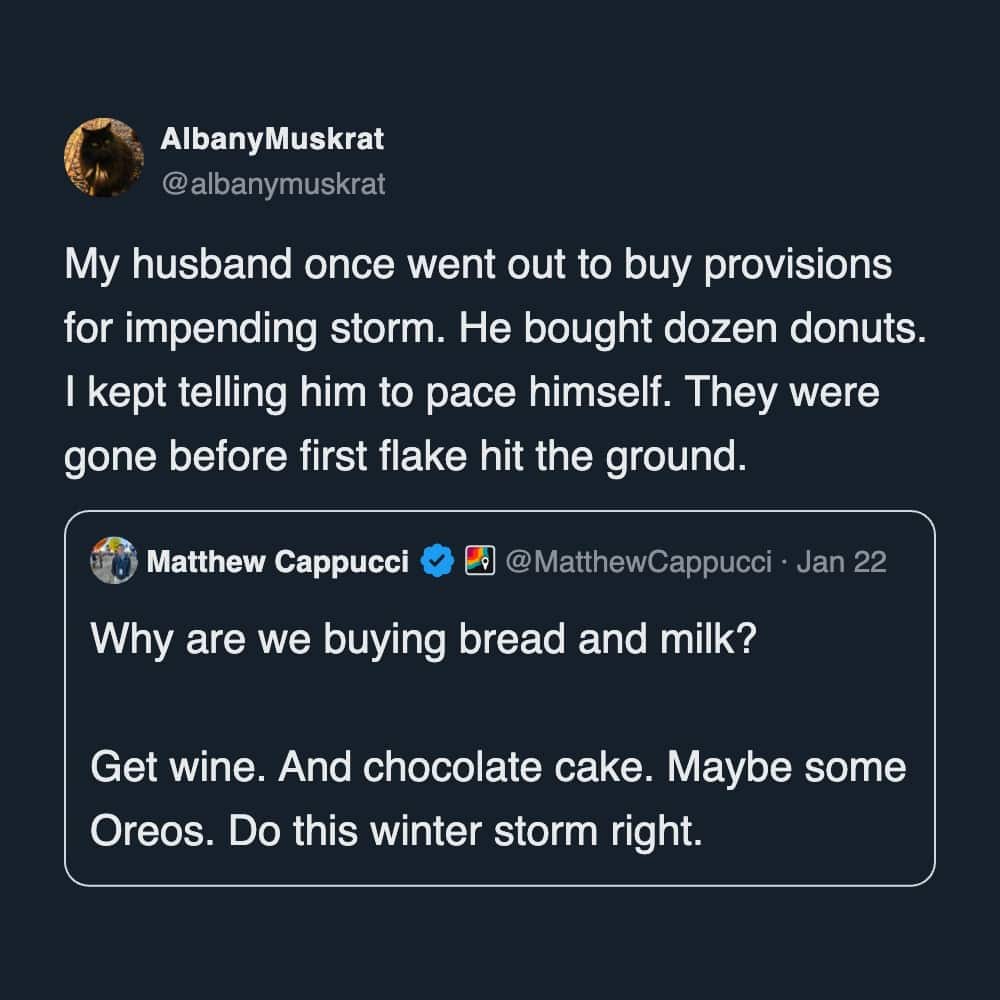1000x1000 pixels.
Task: Click the line beginning "Get wine. And chocolate cake"
Action: click(498, 768)
